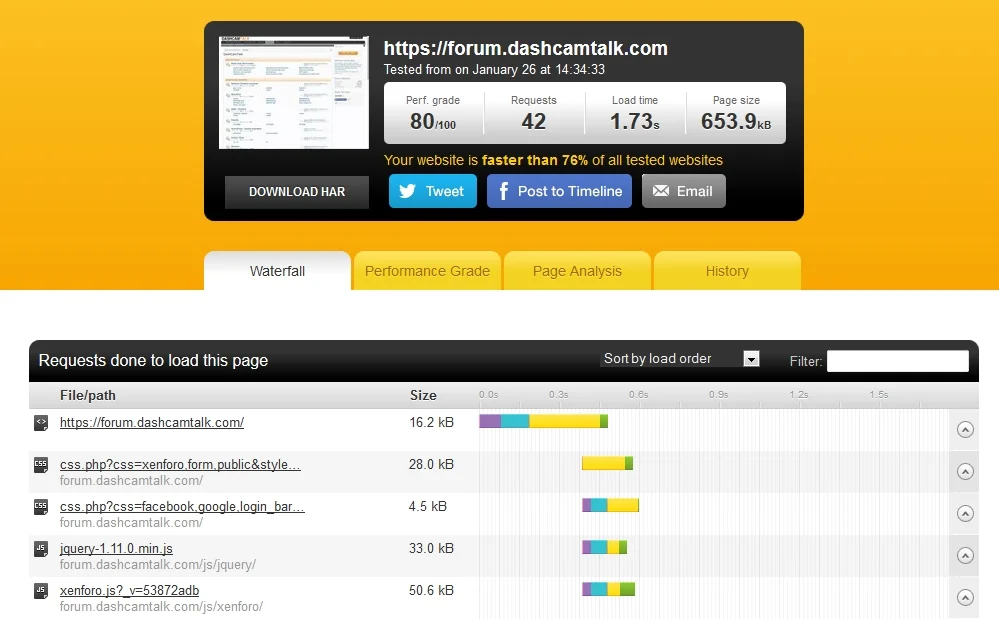Image resolution: width=999 pixels, height=619 pixels.
Task: Open the Sort by load order dropdown
Action: coord(680,359)
